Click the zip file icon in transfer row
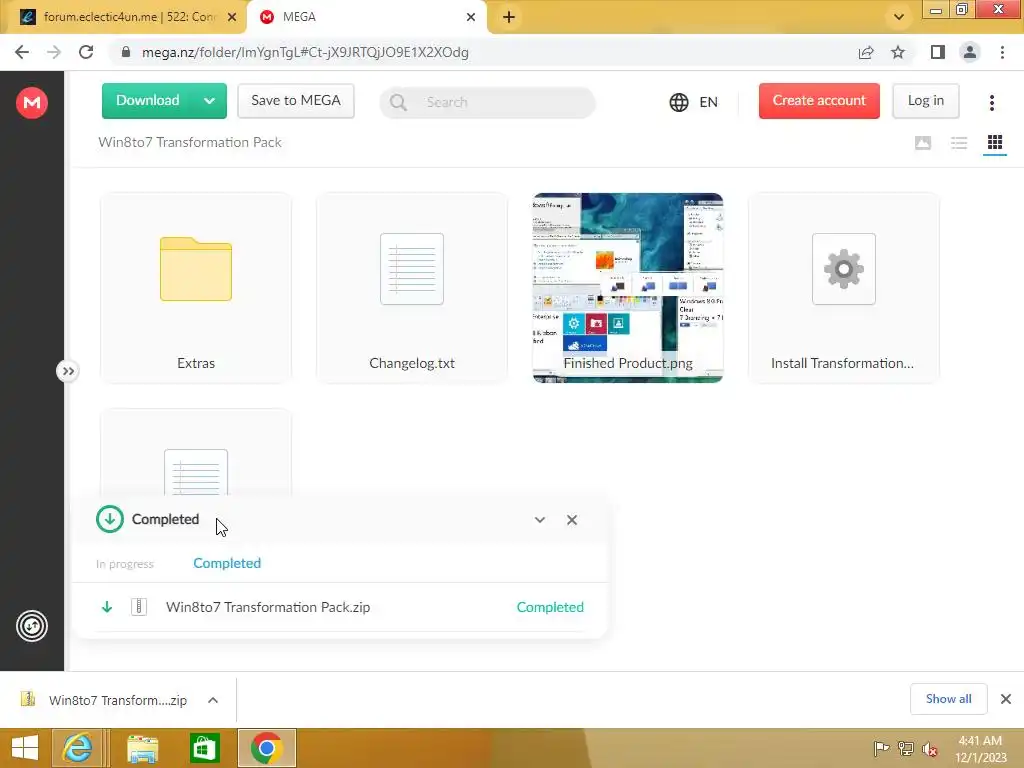 click(138, 607)
